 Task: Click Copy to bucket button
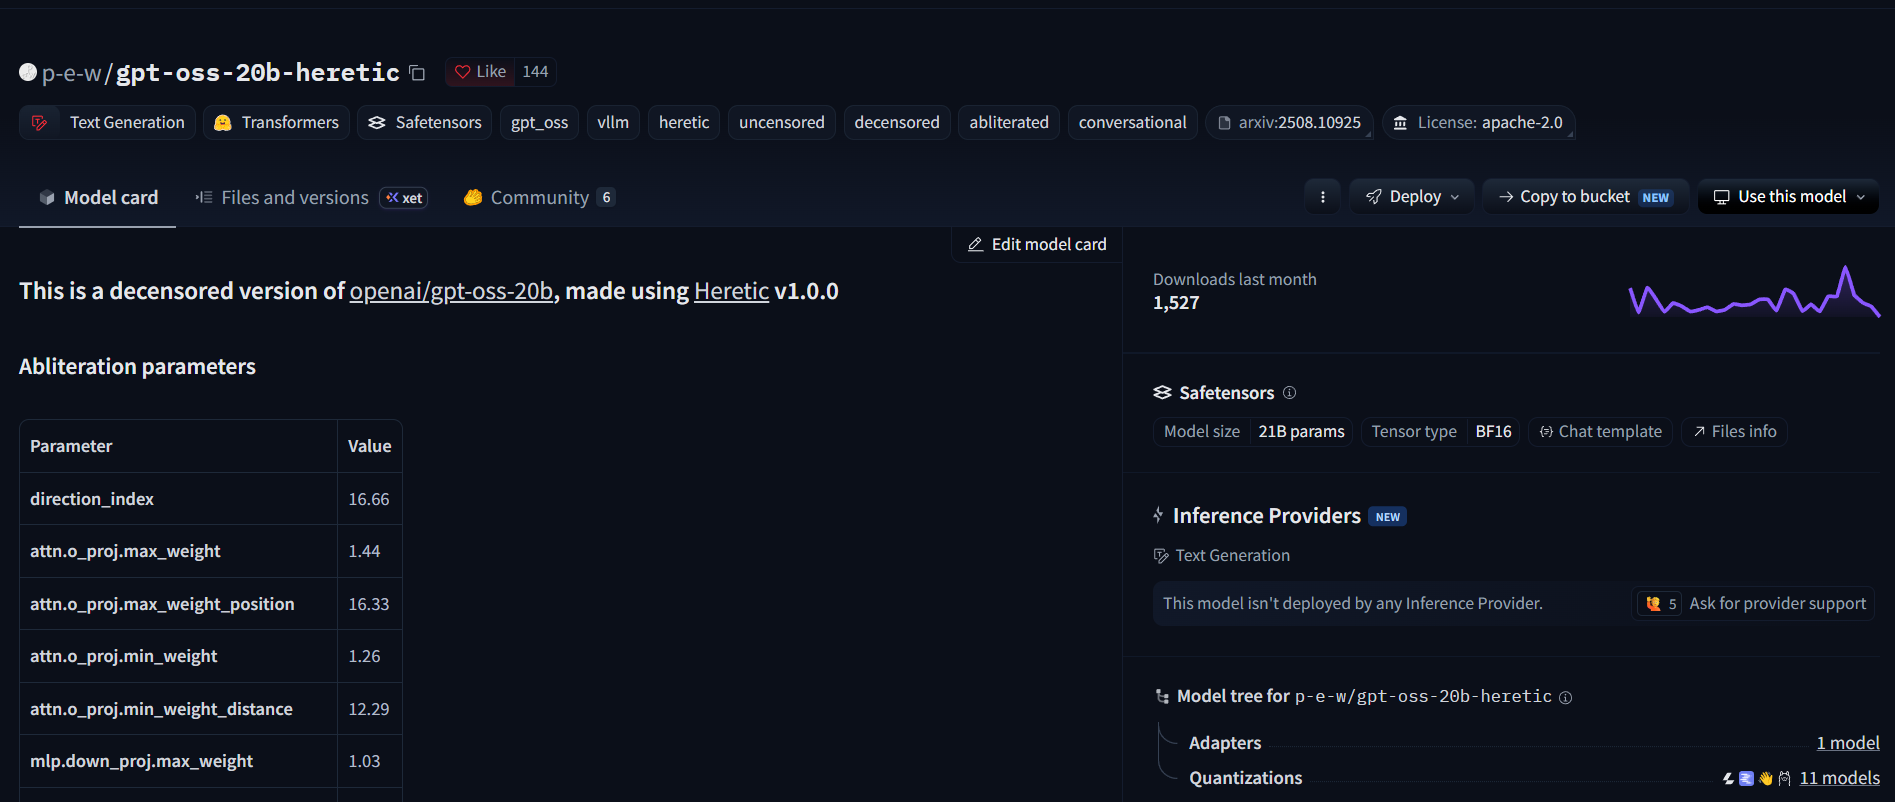[x=1585, y=197]
